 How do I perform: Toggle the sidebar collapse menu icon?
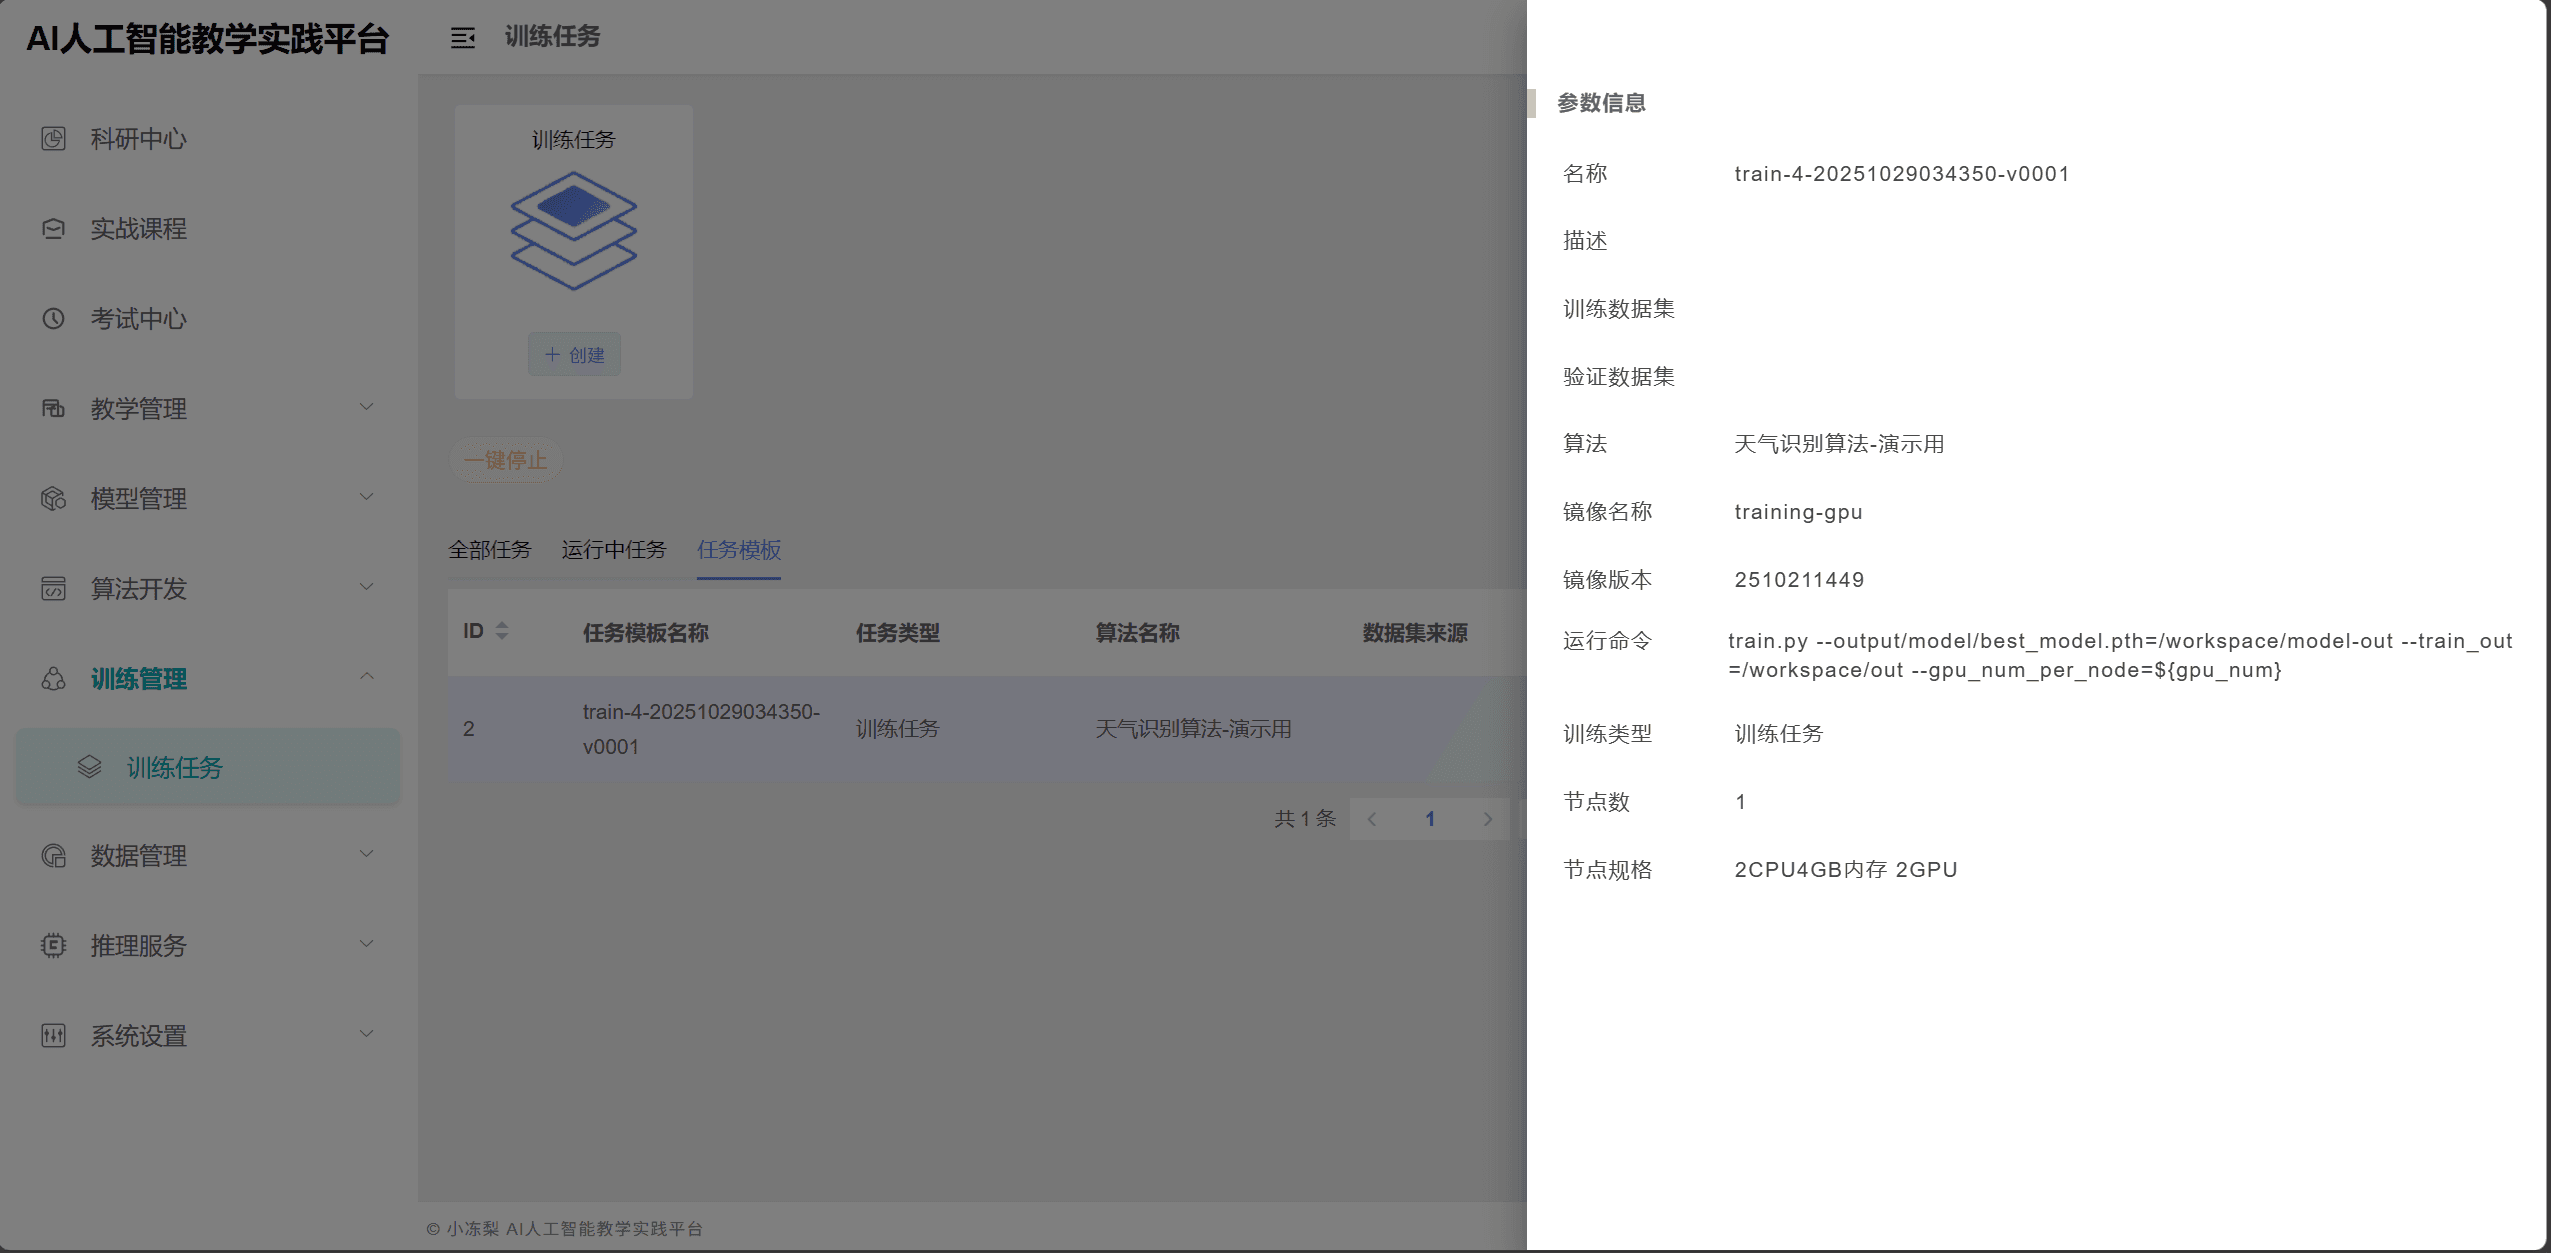click(x=462, y=38)
